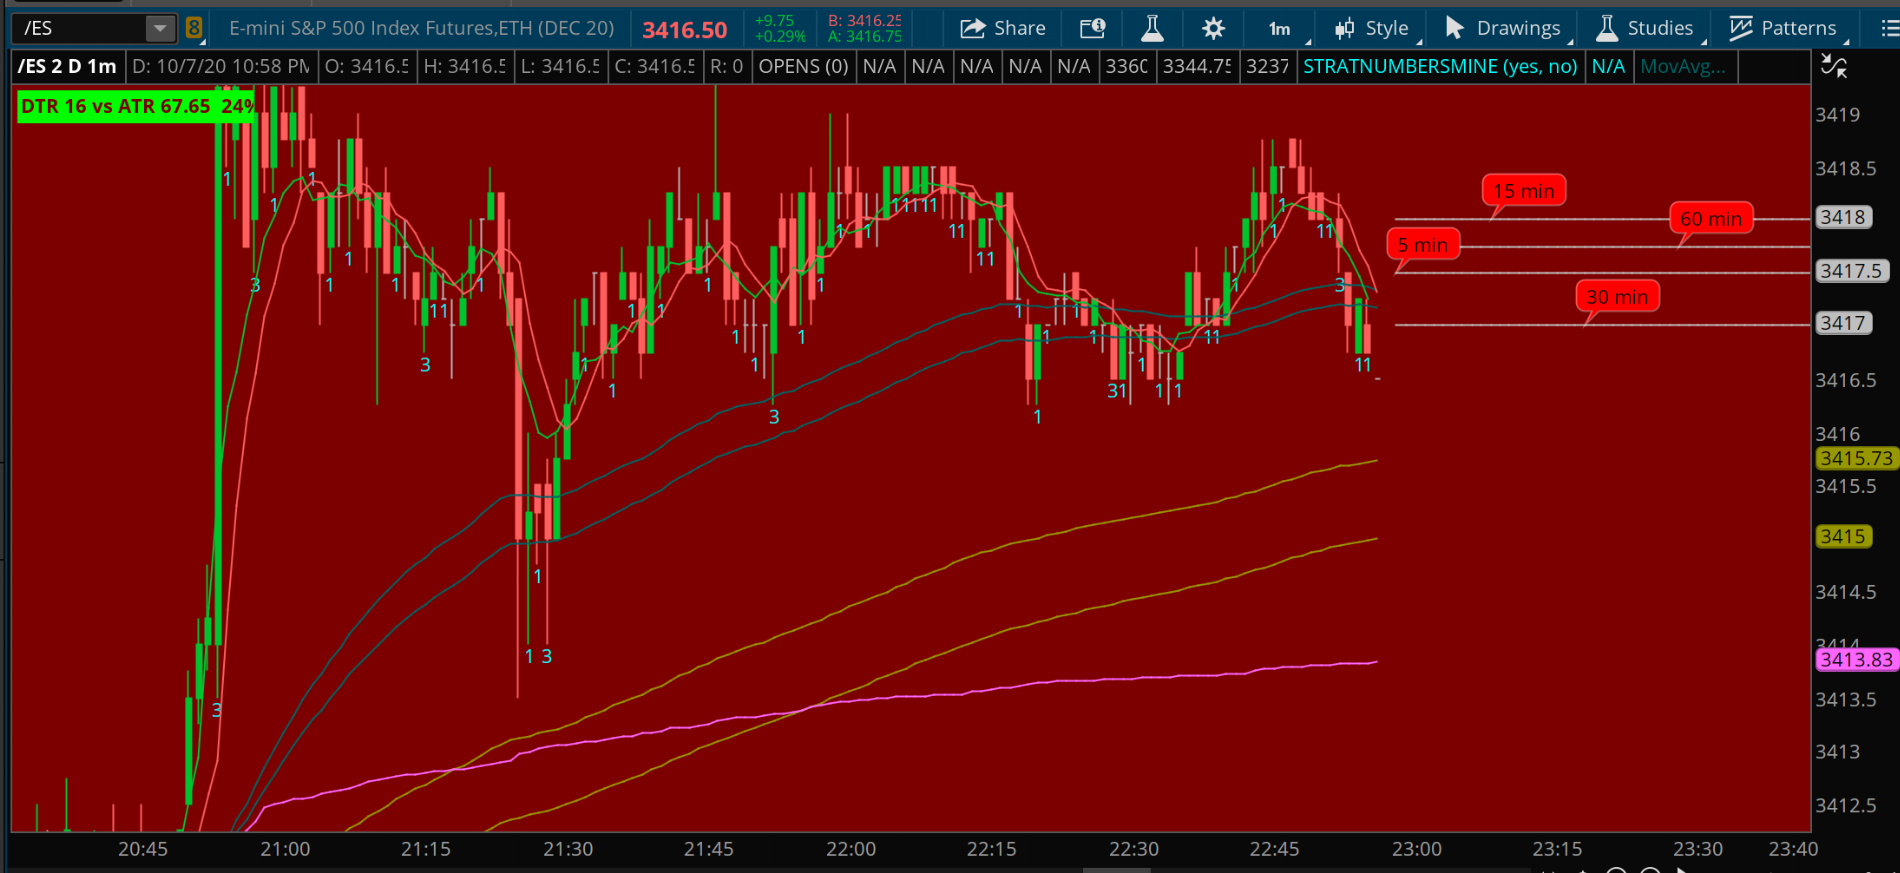Click the STRATNUMBERSMINE (yes, no) study label
The width and height of the screenshot is (1900, 873).
1439,67
